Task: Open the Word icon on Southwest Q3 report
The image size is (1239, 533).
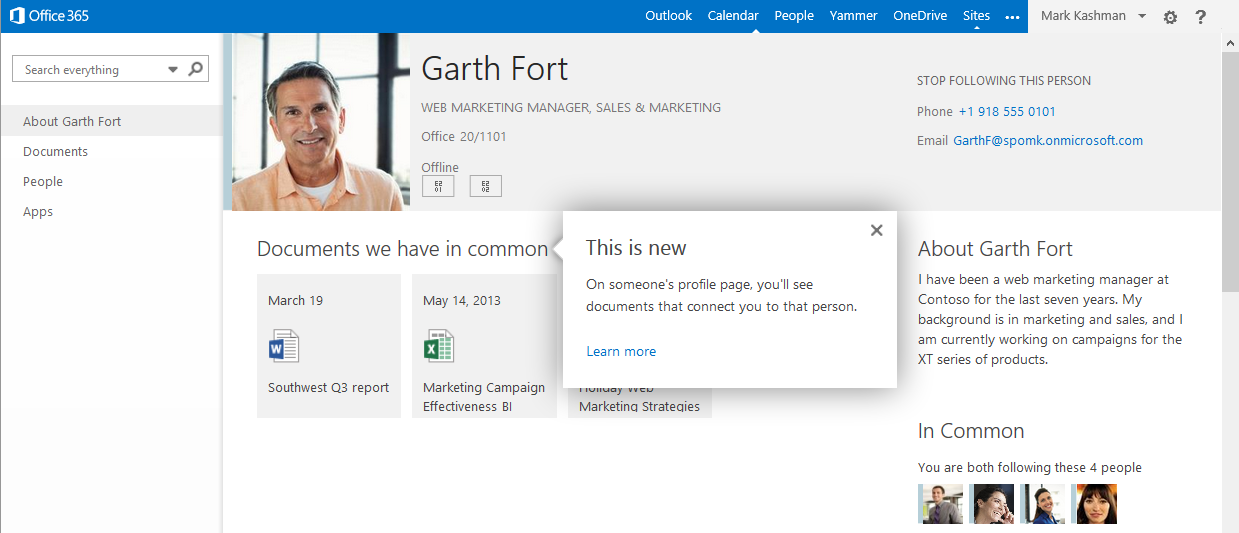Action: pos(284,346)
